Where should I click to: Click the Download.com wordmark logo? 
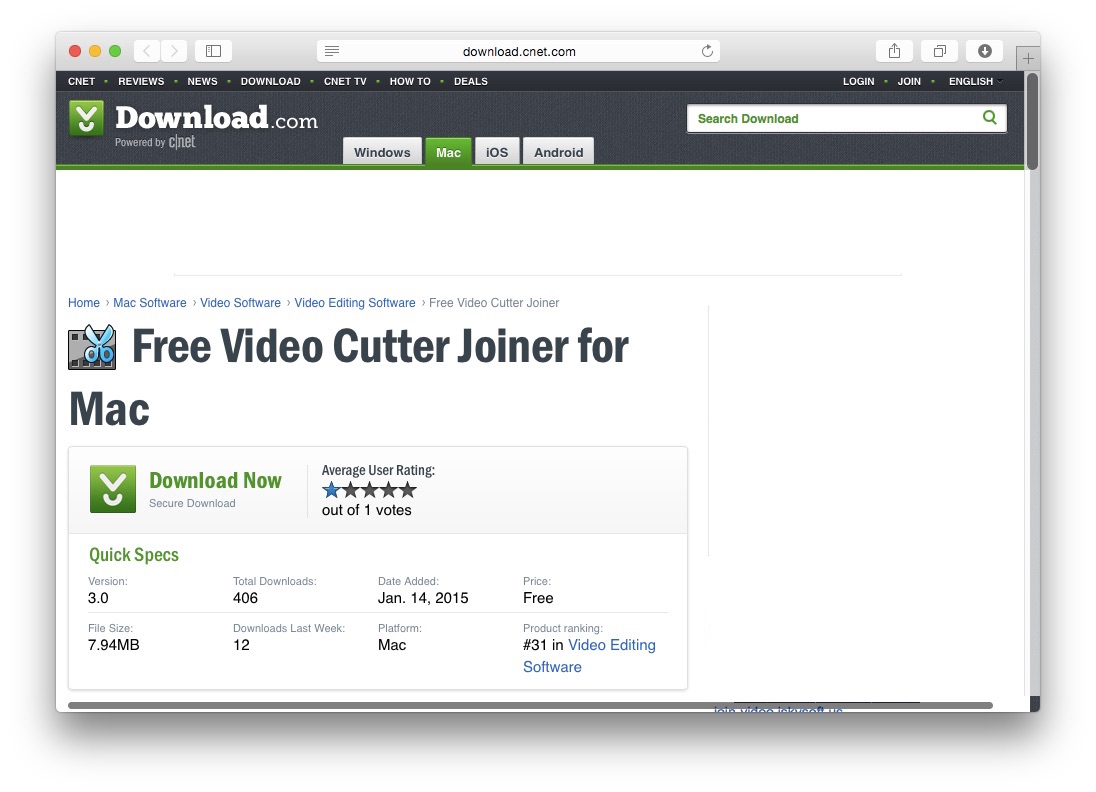pos(216,118)
